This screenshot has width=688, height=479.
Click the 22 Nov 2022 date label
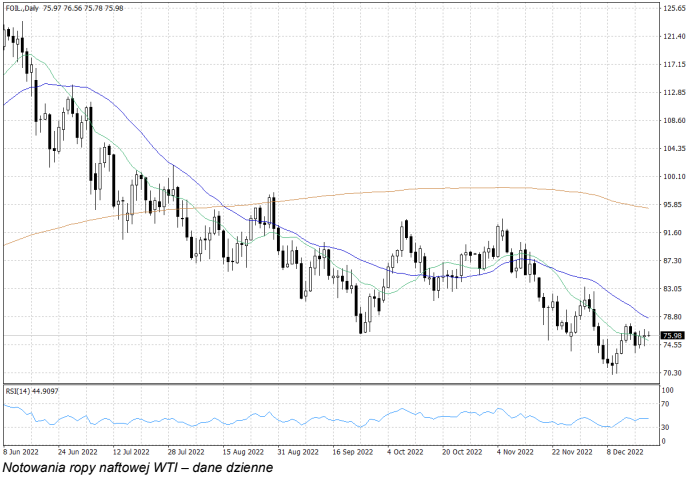tap(572, 451)
